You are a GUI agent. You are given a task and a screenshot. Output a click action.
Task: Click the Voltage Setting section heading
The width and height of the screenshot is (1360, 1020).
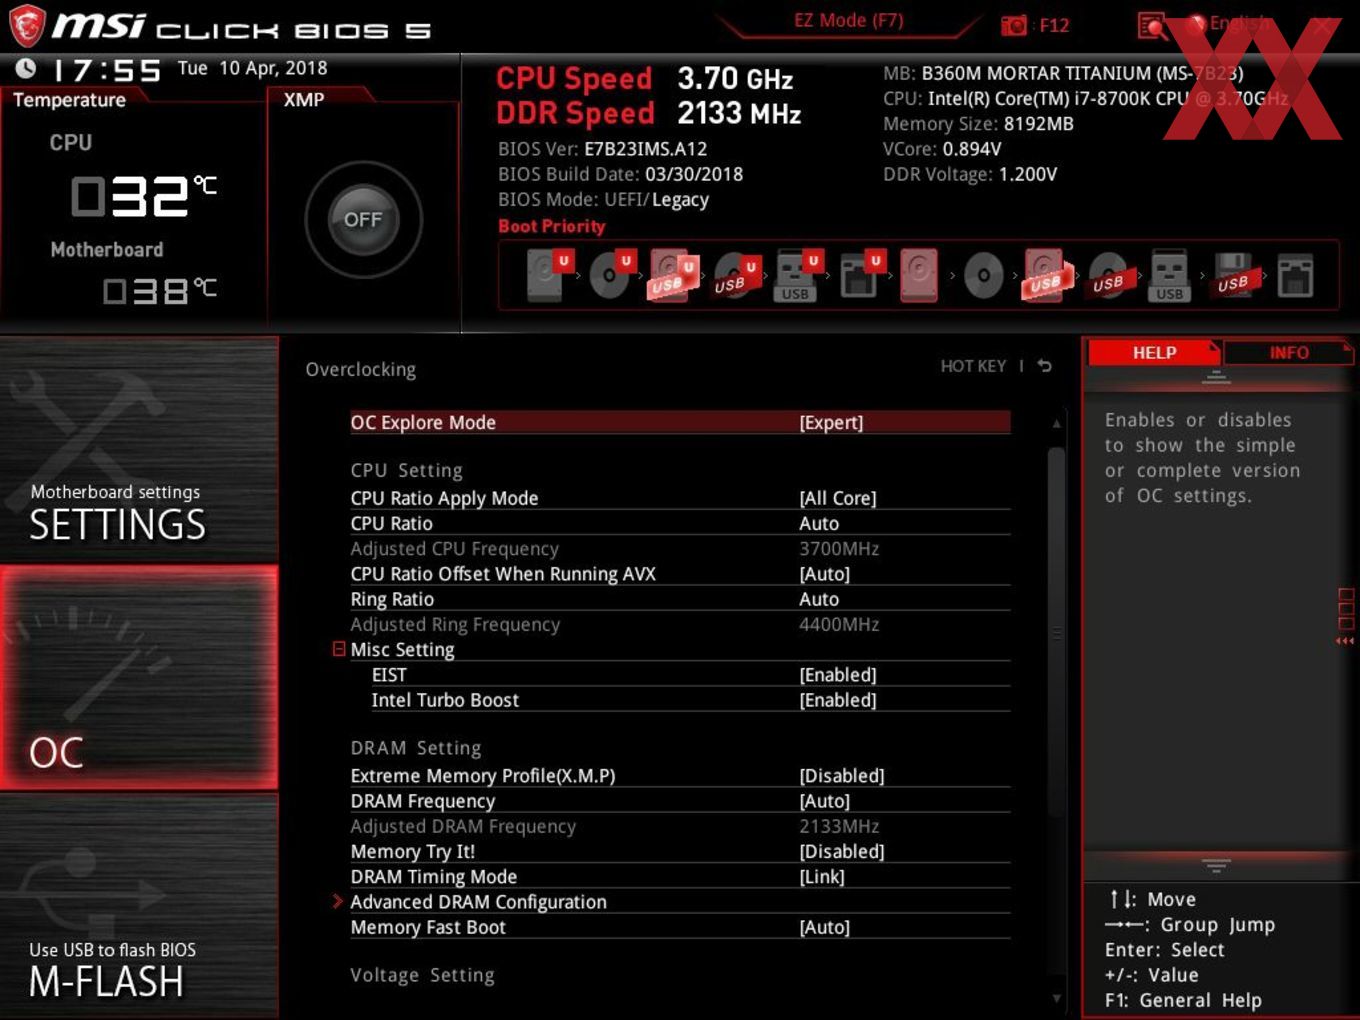coord(422,975)
